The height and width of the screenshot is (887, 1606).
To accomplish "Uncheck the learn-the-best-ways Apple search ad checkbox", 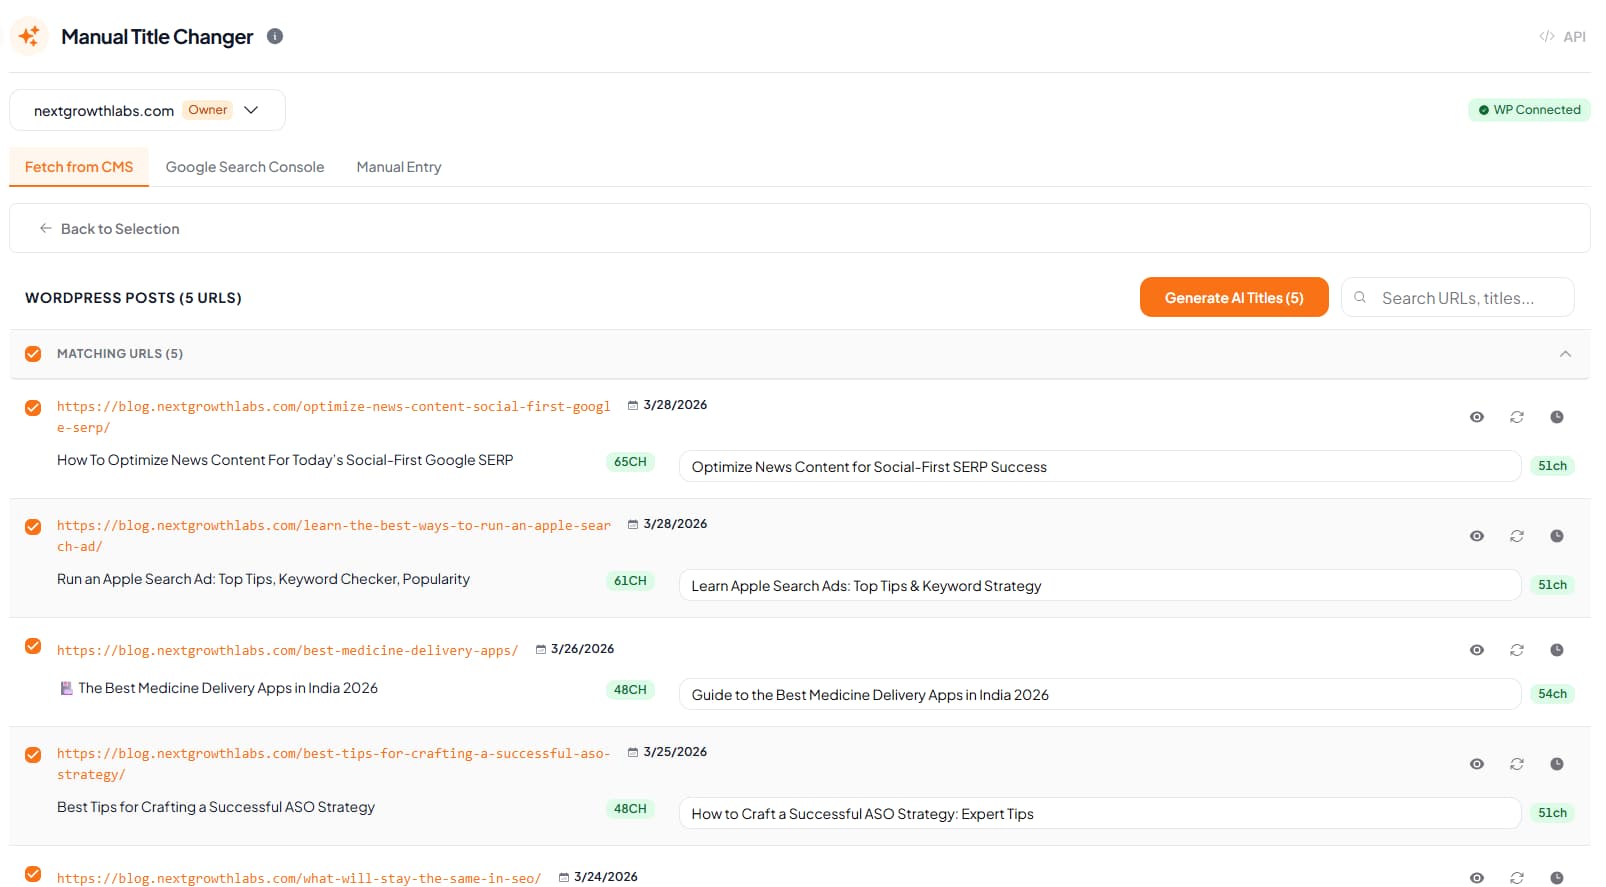I will click(33, 527).
